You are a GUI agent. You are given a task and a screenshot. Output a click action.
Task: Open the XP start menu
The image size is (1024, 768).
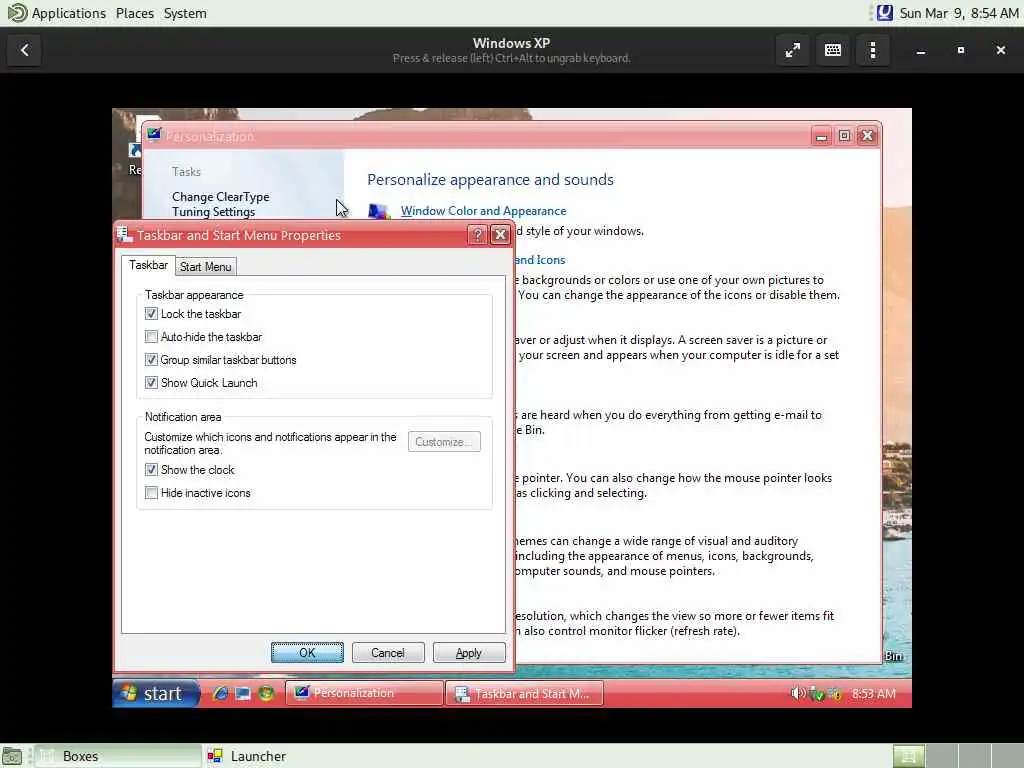click(x=155, y=694)
